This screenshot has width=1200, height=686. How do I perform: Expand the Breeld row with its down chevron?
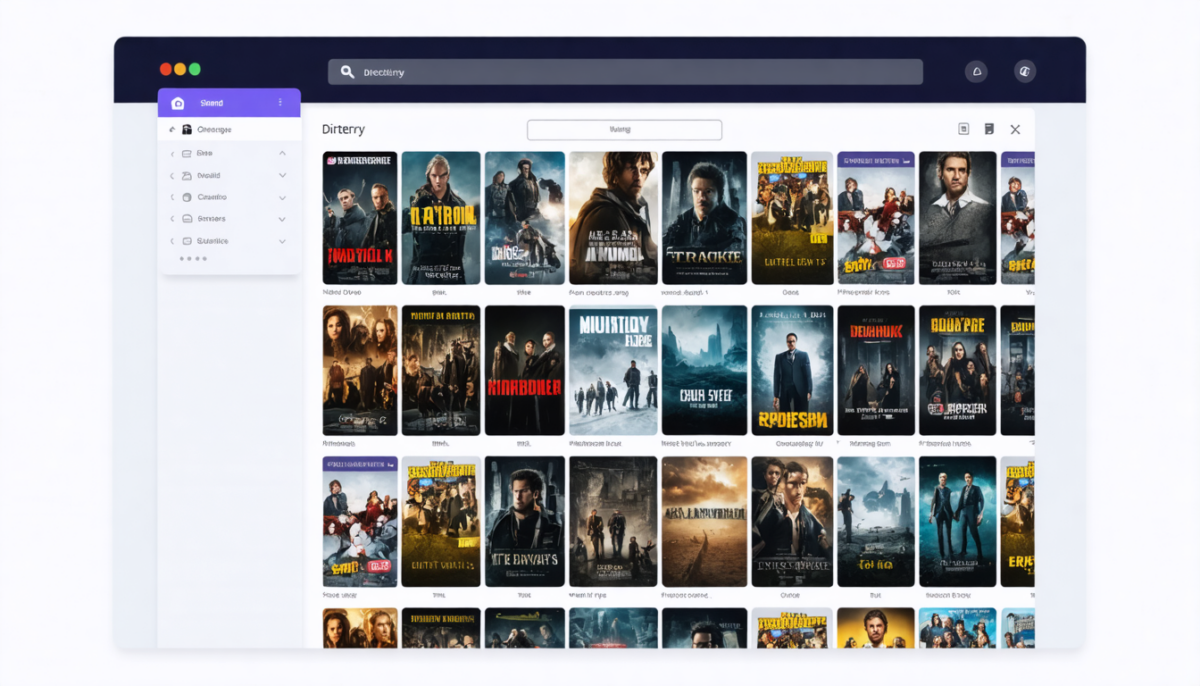[x=282, y=175]
